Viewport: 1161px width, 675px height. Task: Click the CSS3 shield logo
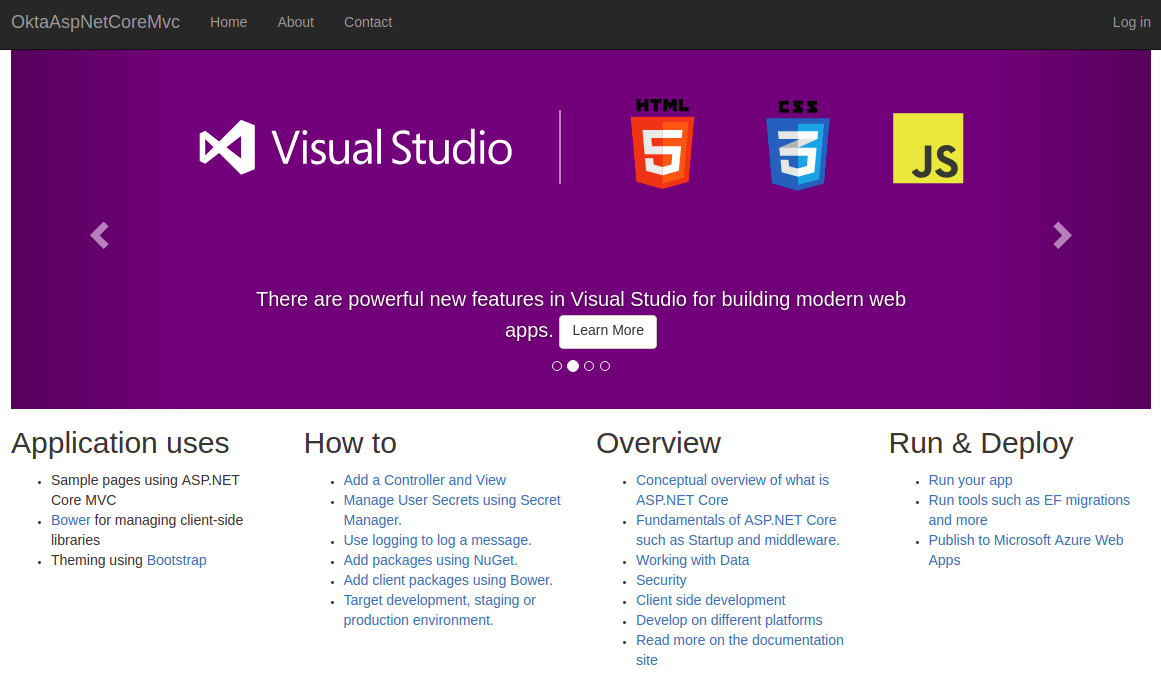tap(797, 146)
